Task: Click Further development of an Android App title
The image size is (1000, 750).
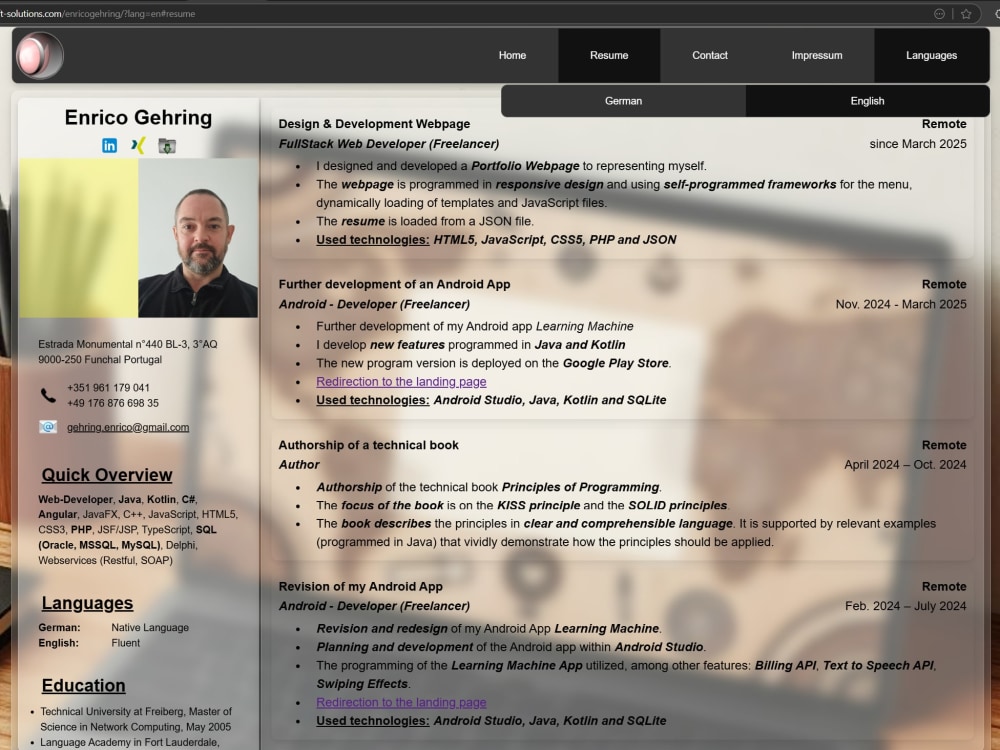Action: coord(394,284)
